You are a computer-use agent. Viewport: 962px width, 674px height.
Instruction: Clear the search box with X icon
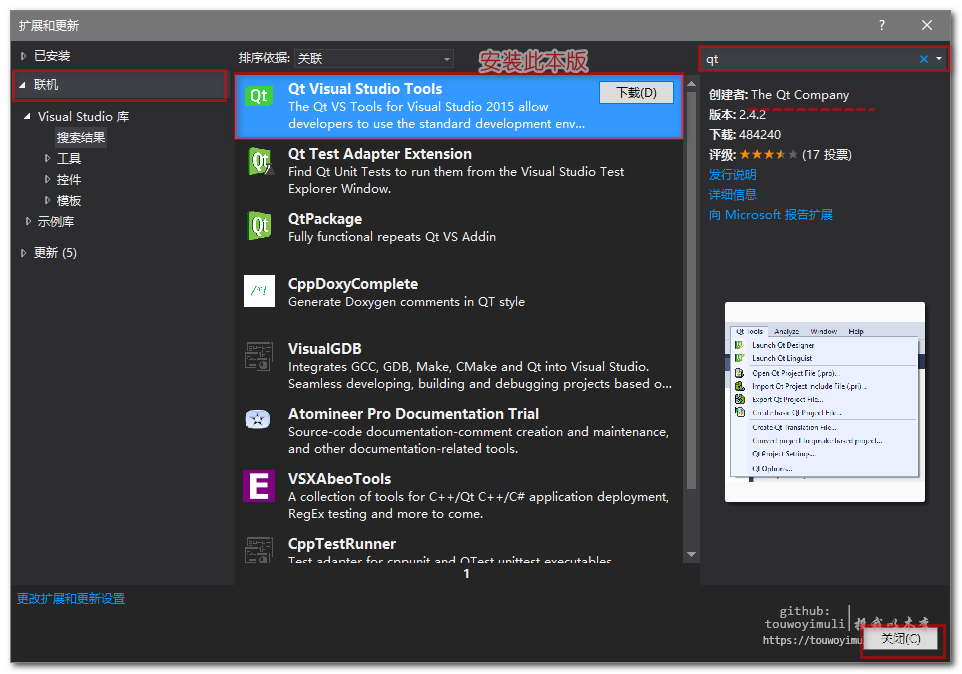pyautogui.click(x=923, y=59)
